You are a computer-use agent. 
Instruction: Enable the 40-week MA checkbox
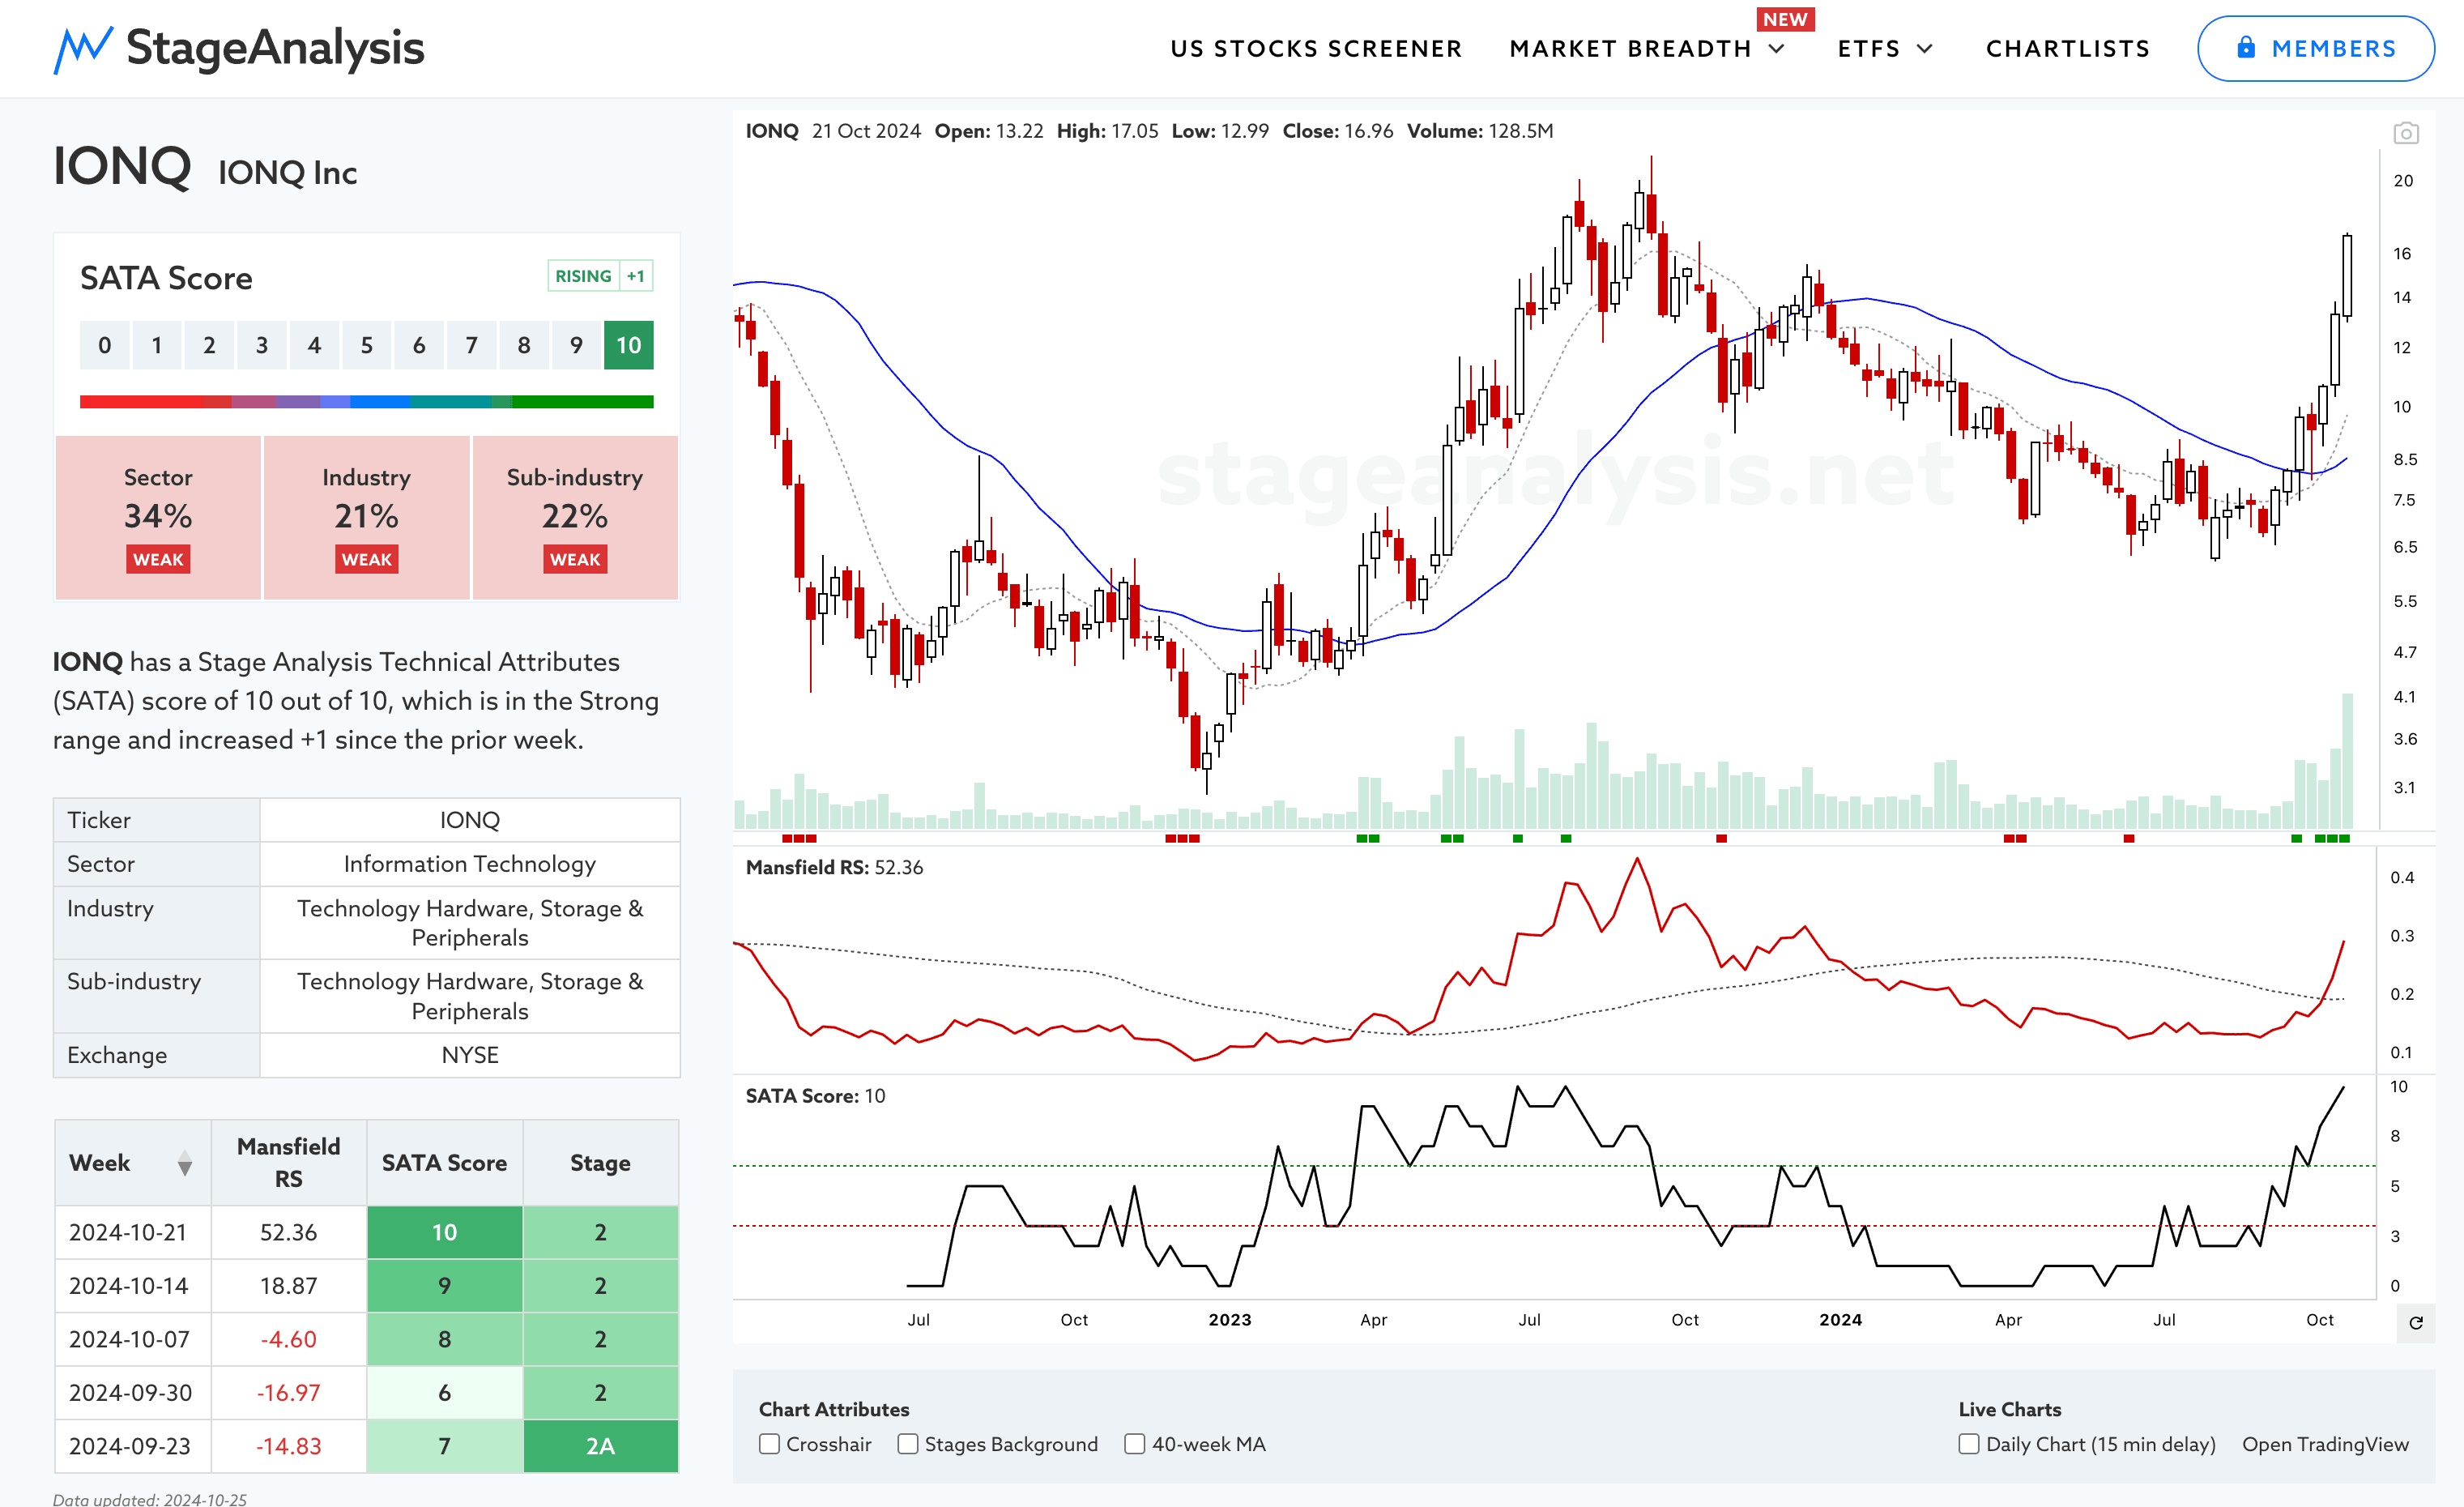pyautogui.click(x=1135, y=1444)
